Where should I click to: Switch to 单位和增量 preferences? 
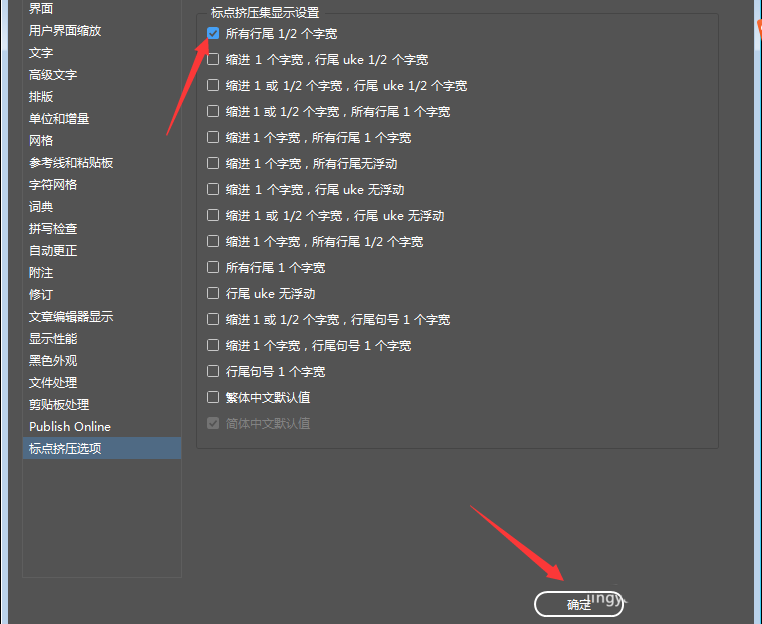point(59,118)
